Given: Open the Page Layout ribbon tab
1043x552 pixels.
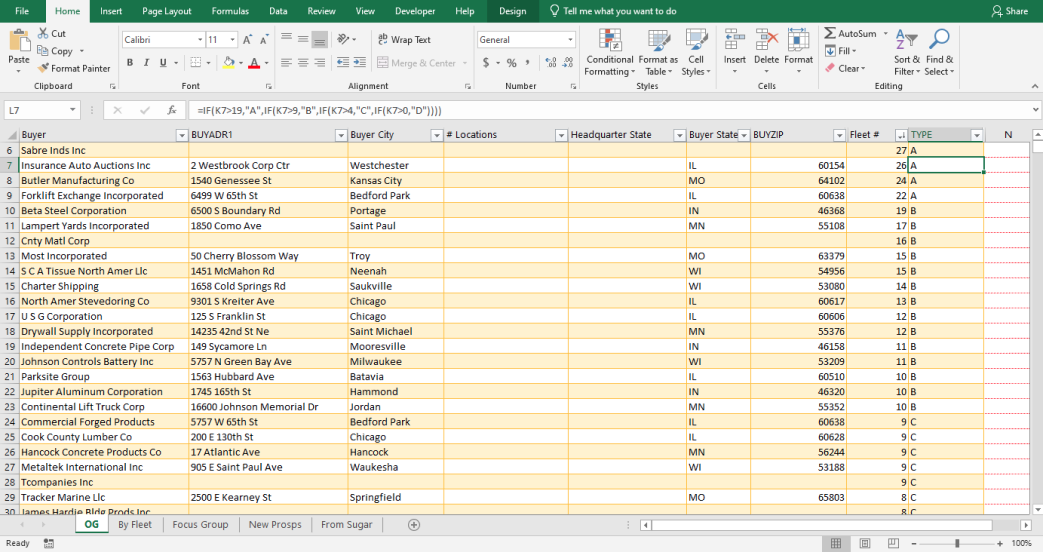Looking at the screenshot, I should click(x=166, y=11).
